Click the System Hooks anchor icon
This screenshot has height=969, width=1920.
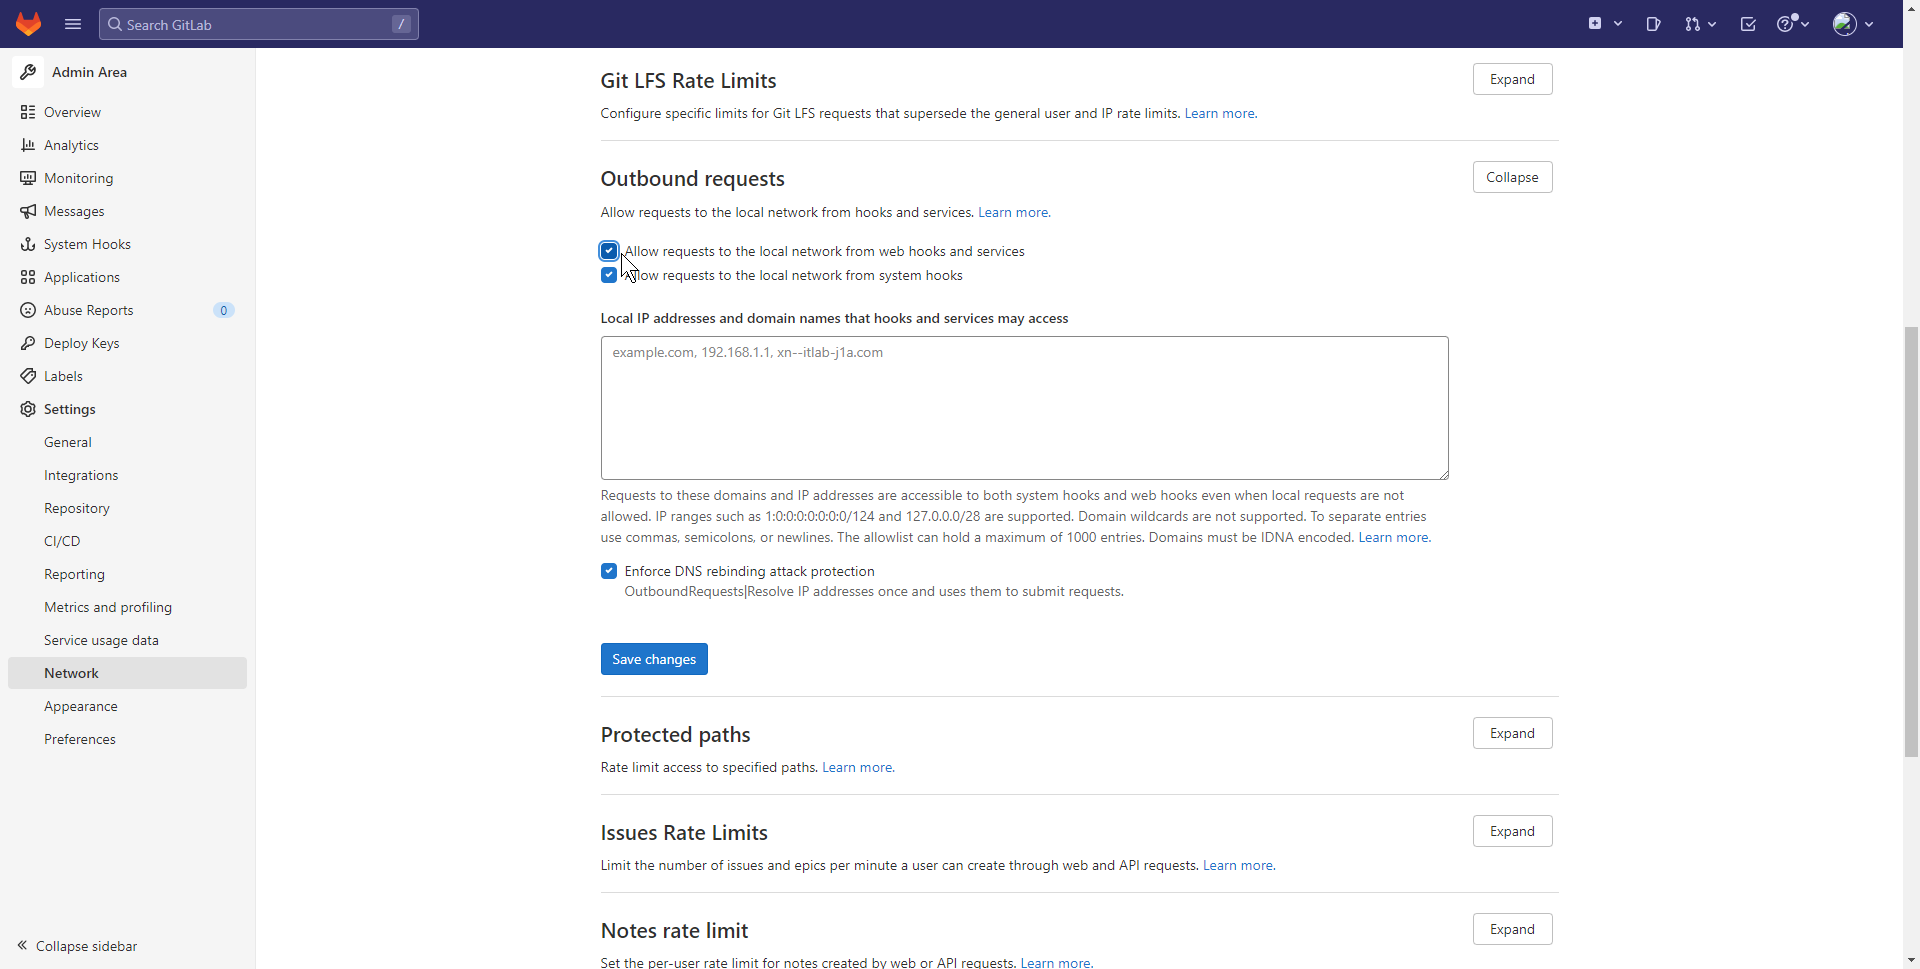28,244
